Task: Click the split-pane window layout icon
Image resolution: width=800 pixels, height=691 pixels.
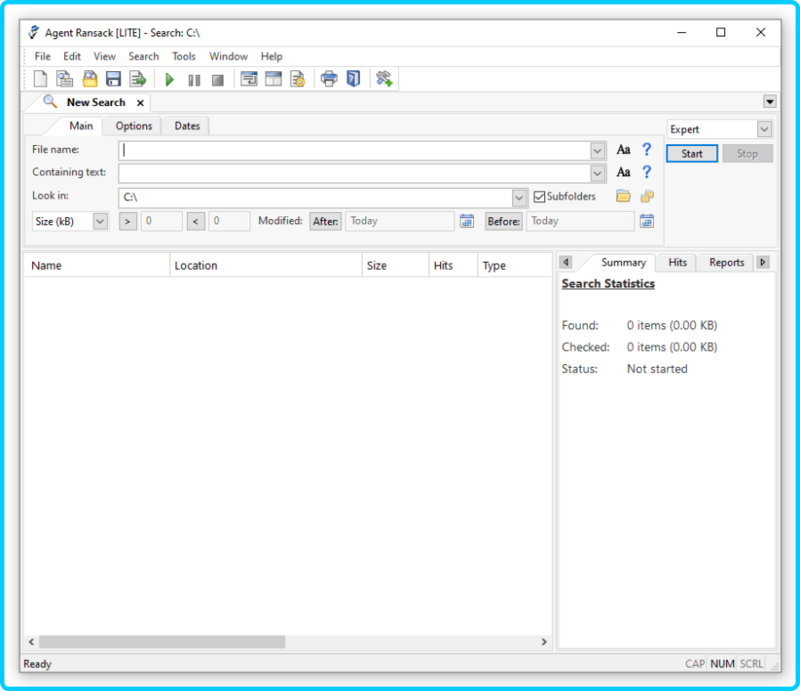Action: [x=273, y=79]
